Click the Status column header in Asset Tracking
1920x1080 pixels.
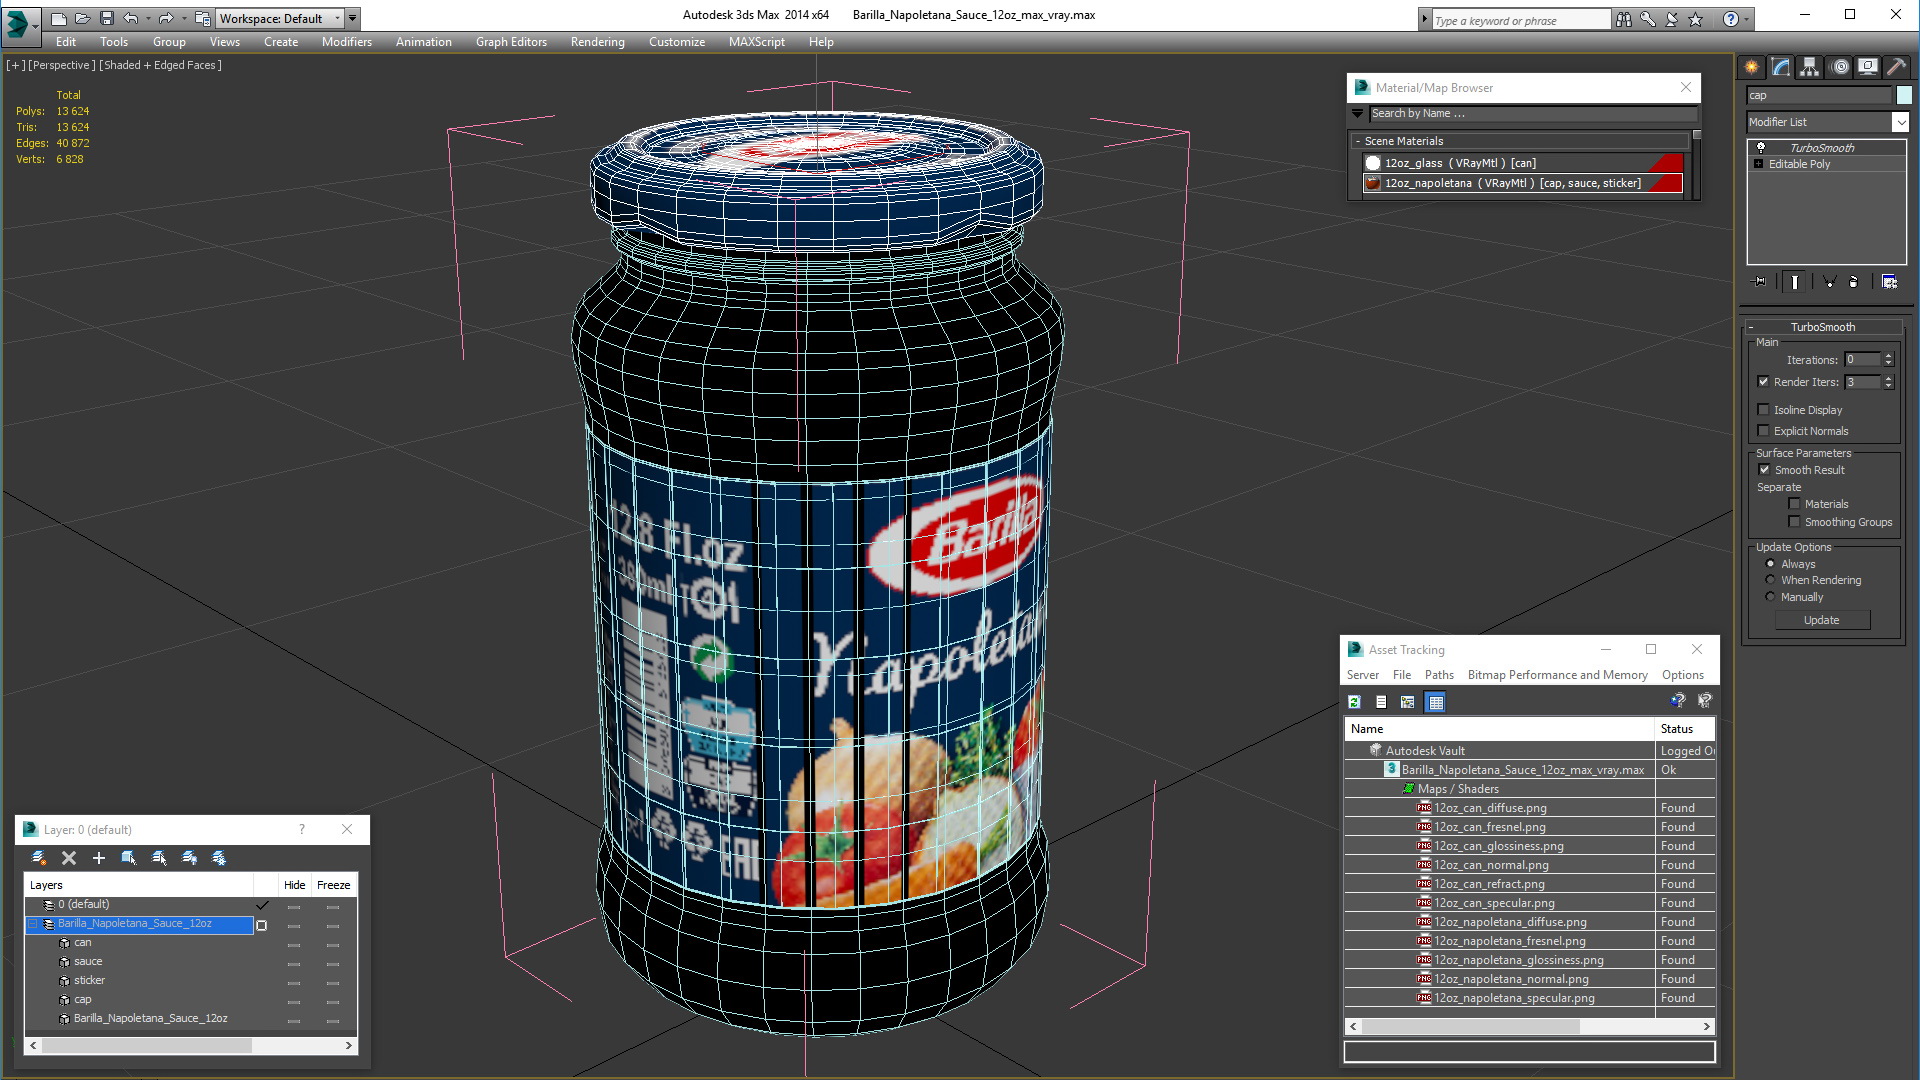[1685, 729]
